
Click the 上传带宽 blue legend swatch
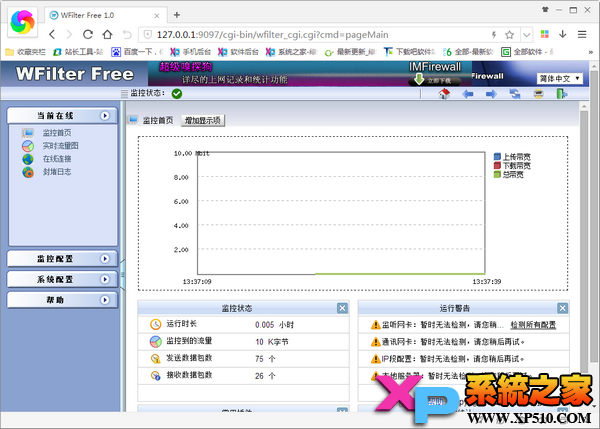[497, 157]
